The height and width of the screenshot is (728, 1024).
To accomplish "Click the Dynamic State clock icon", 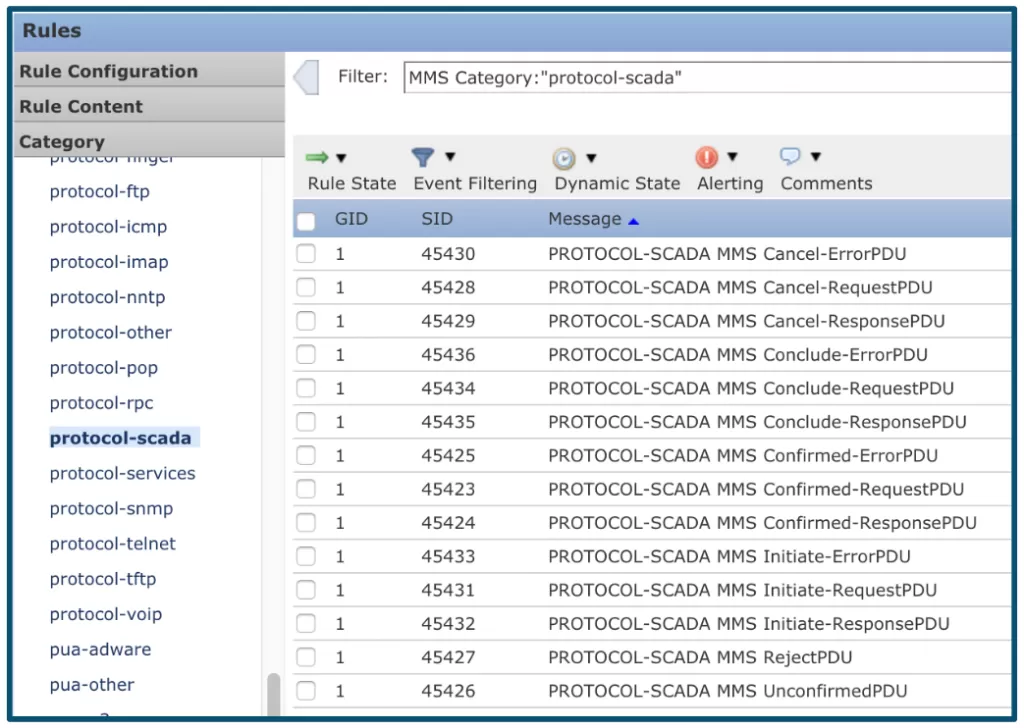I will pyautogui.click(x=564, y=159).
